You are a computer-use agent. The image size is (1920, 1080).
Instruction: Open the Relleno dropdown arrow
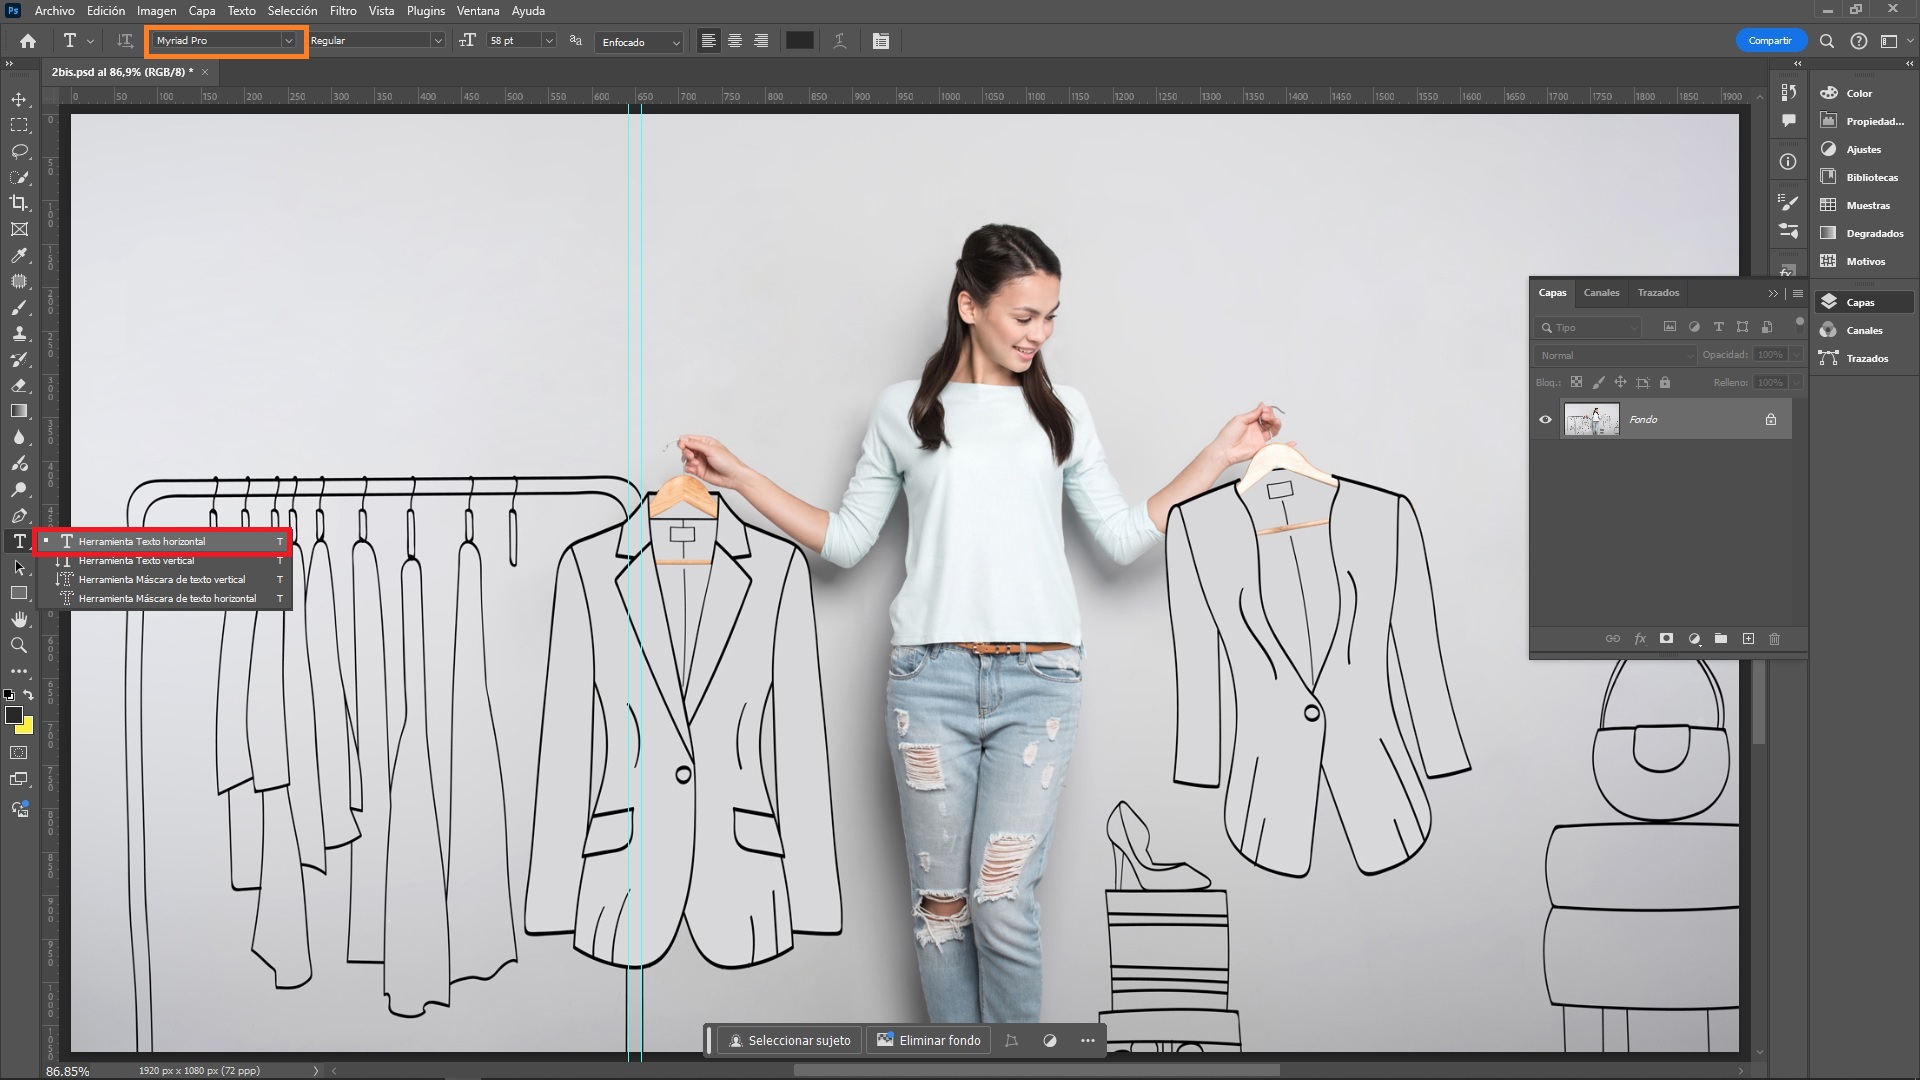1796,382
